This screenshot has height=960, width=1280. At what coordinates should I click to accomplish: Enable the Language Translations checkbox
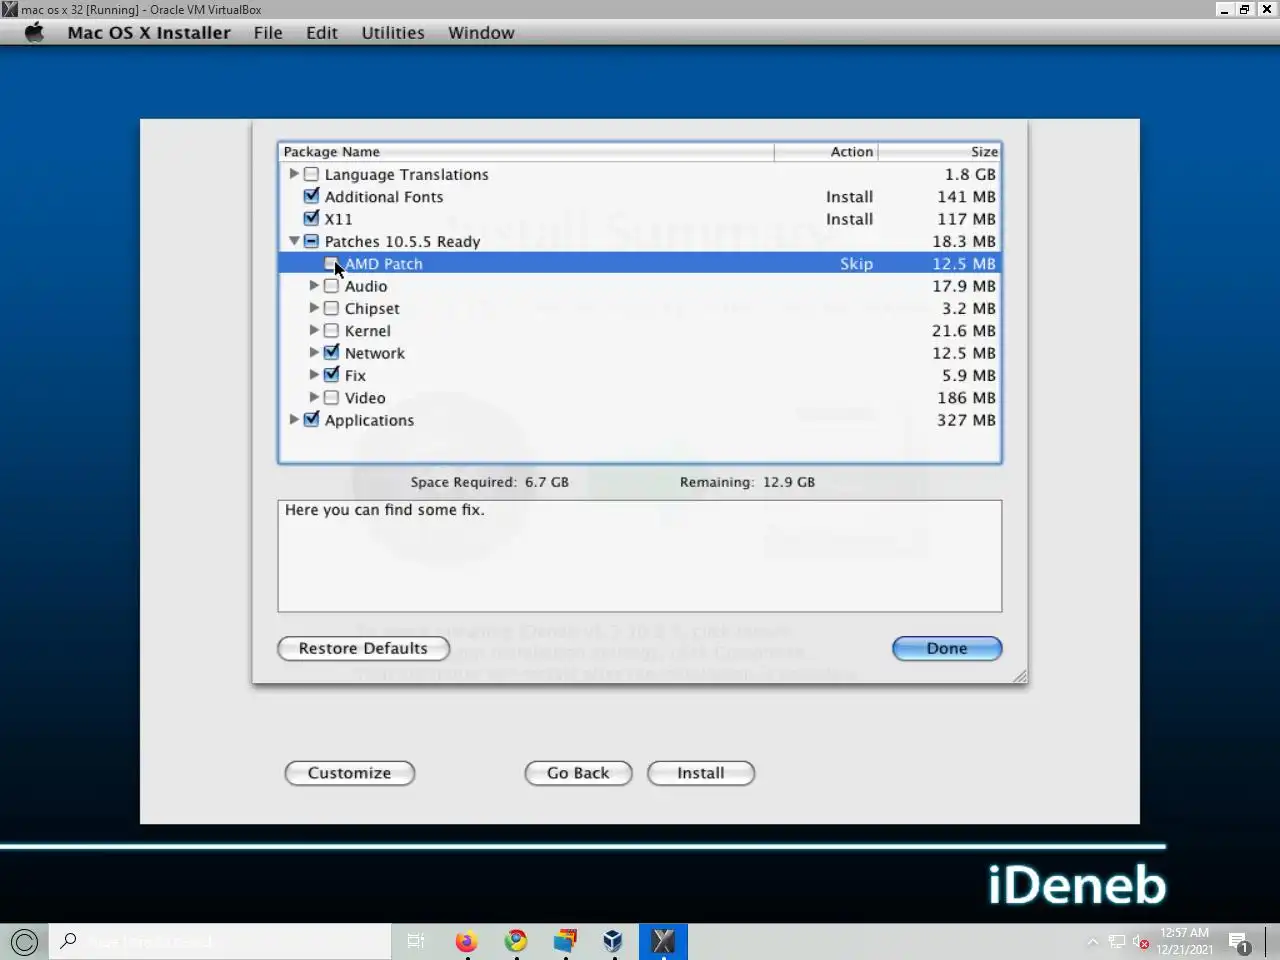[x=311, y=174]
